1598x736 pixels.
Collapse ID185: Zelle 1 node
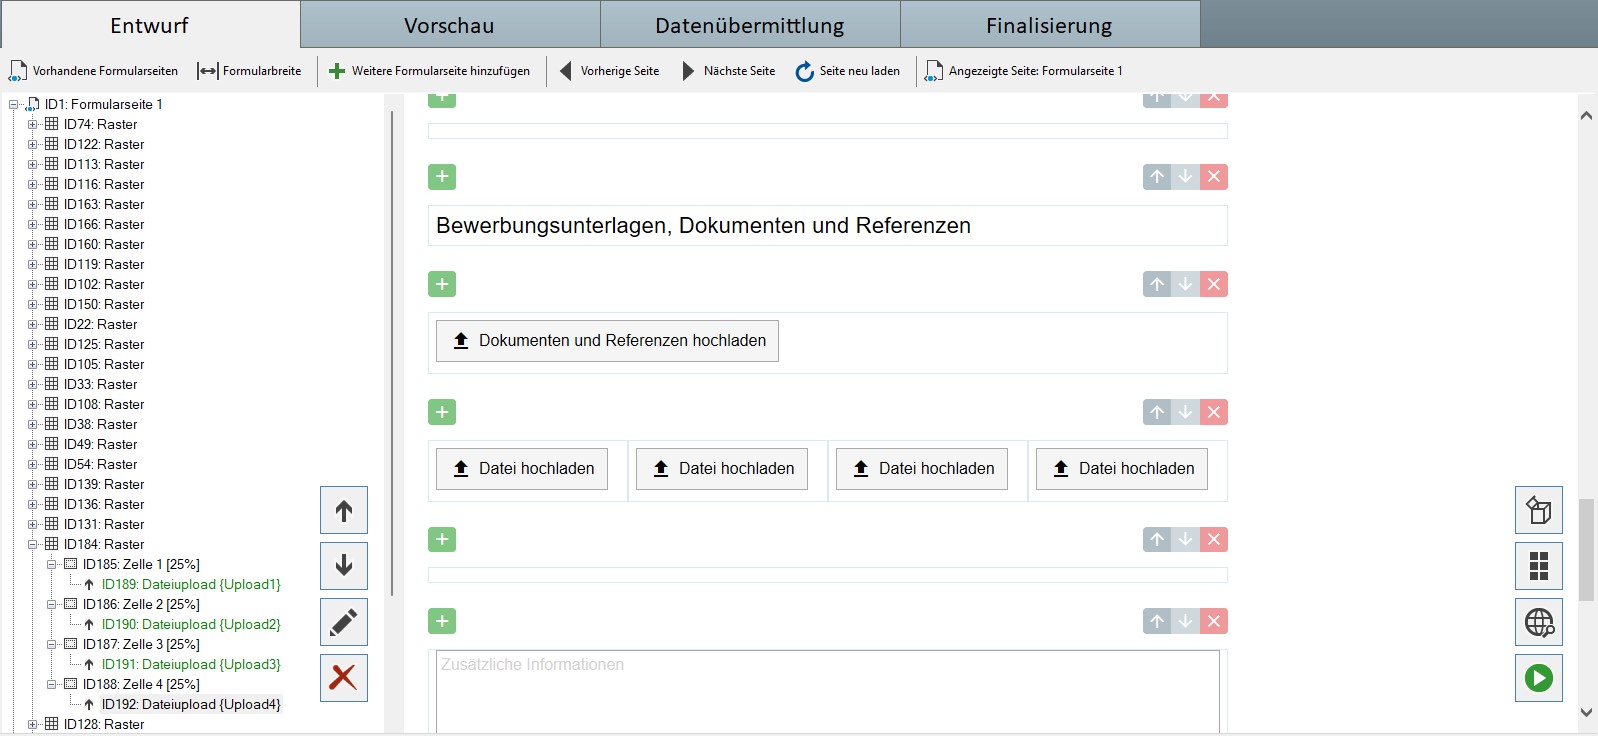tap(51, 565)
